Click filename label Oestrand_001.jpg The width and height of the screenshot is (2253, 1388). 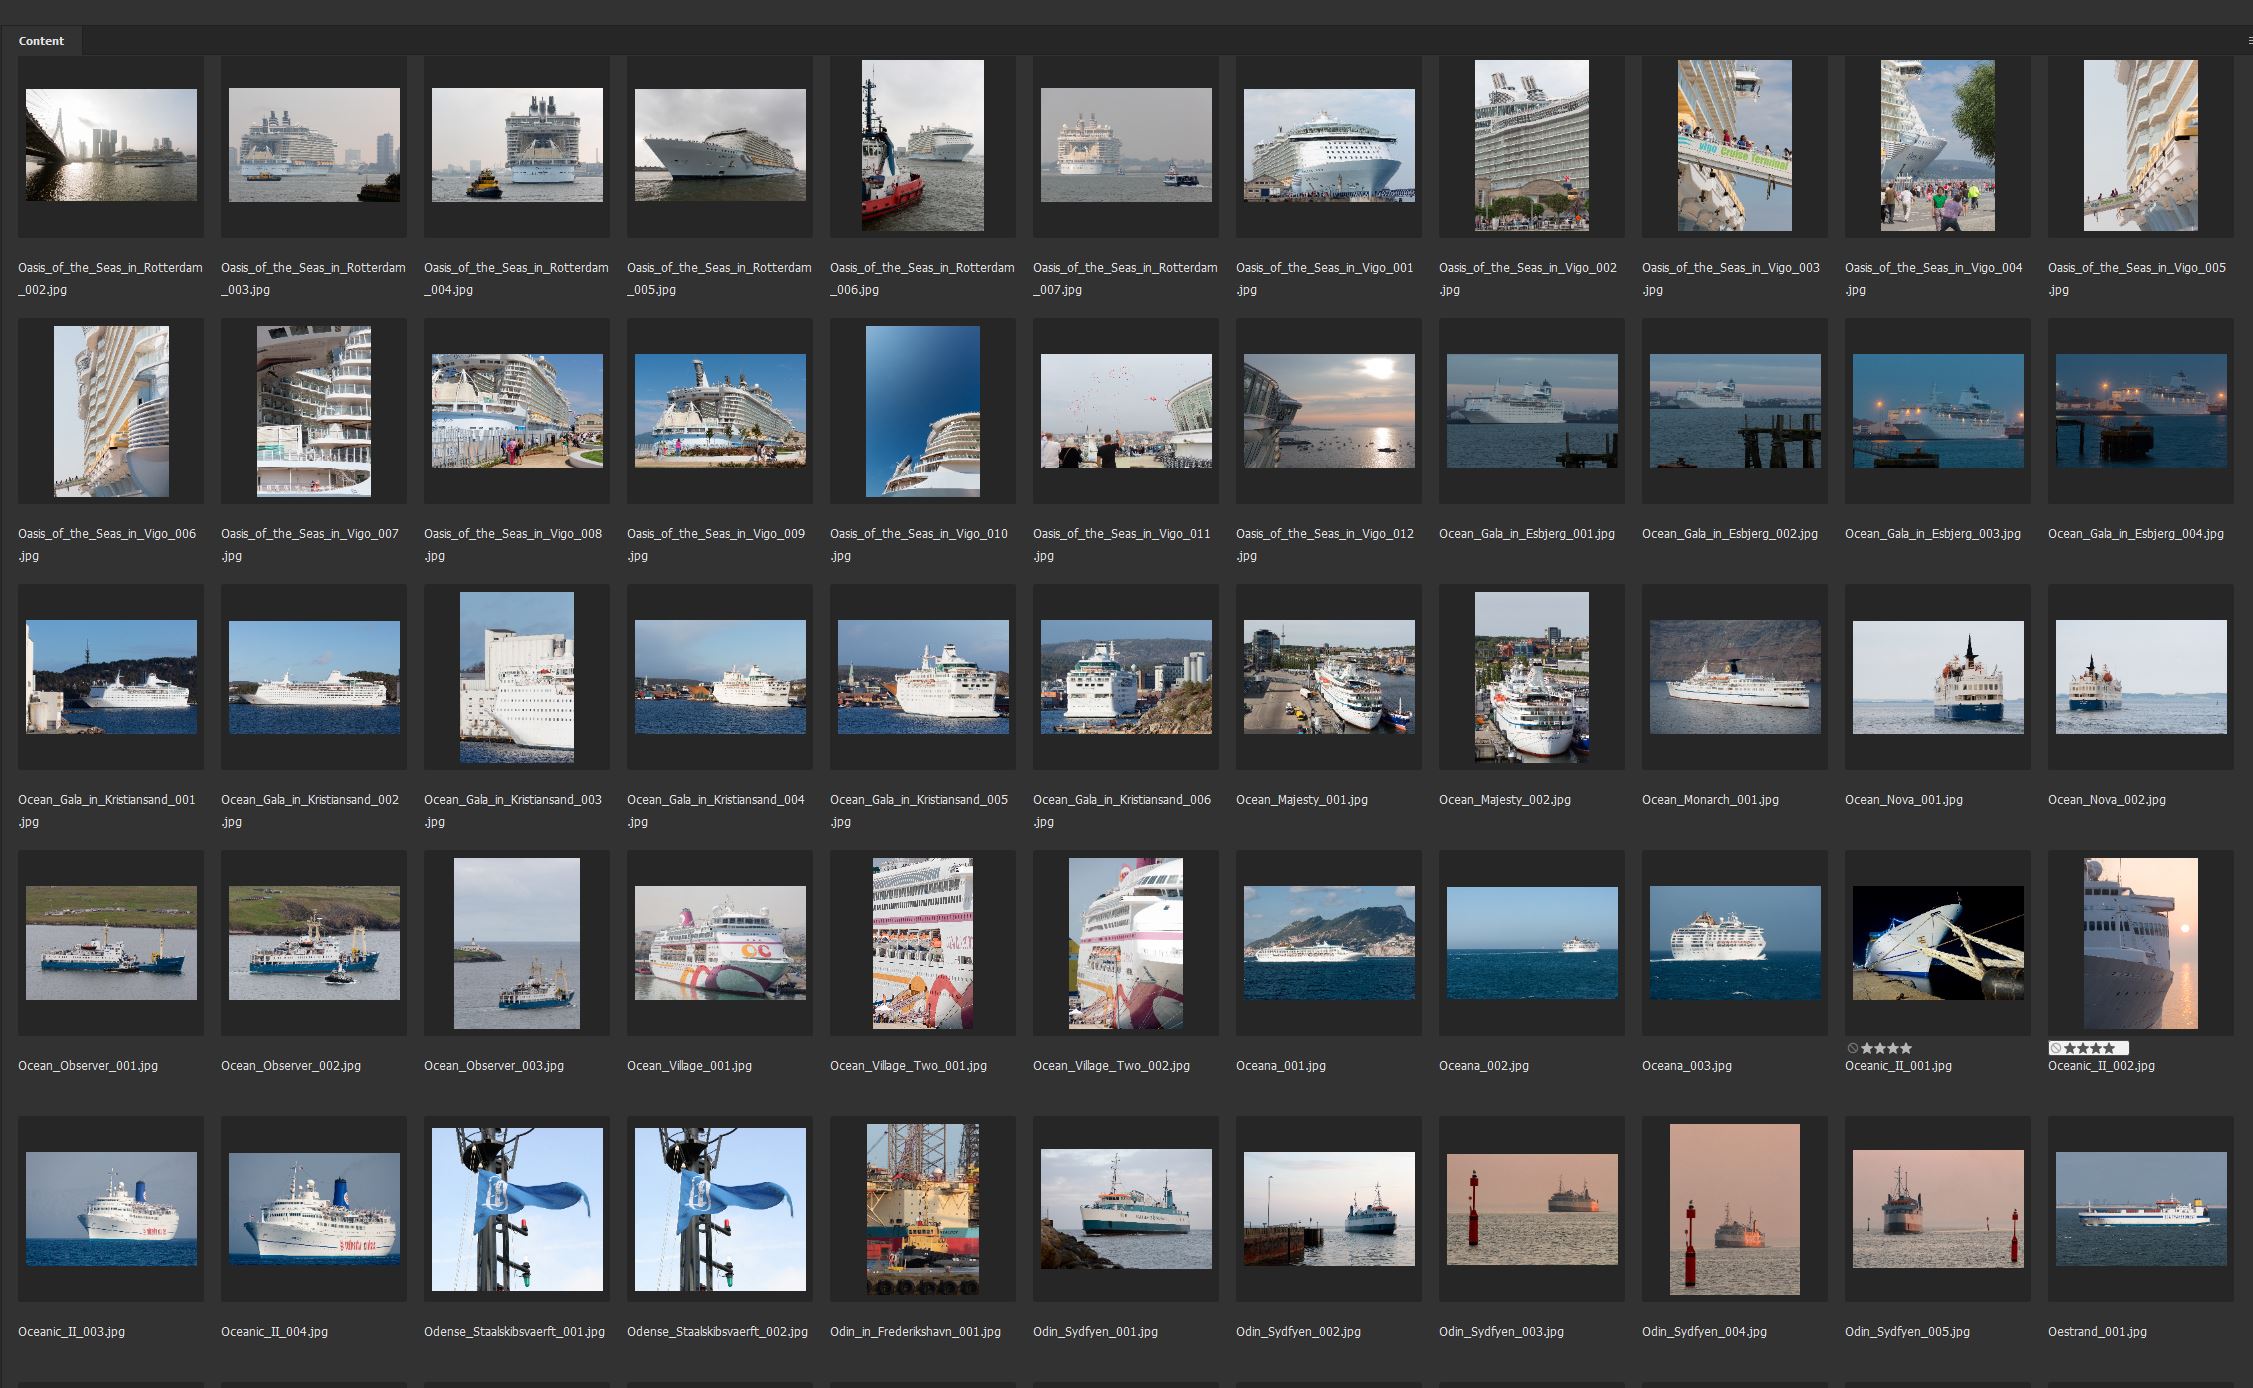(x=2097, y=1332)
